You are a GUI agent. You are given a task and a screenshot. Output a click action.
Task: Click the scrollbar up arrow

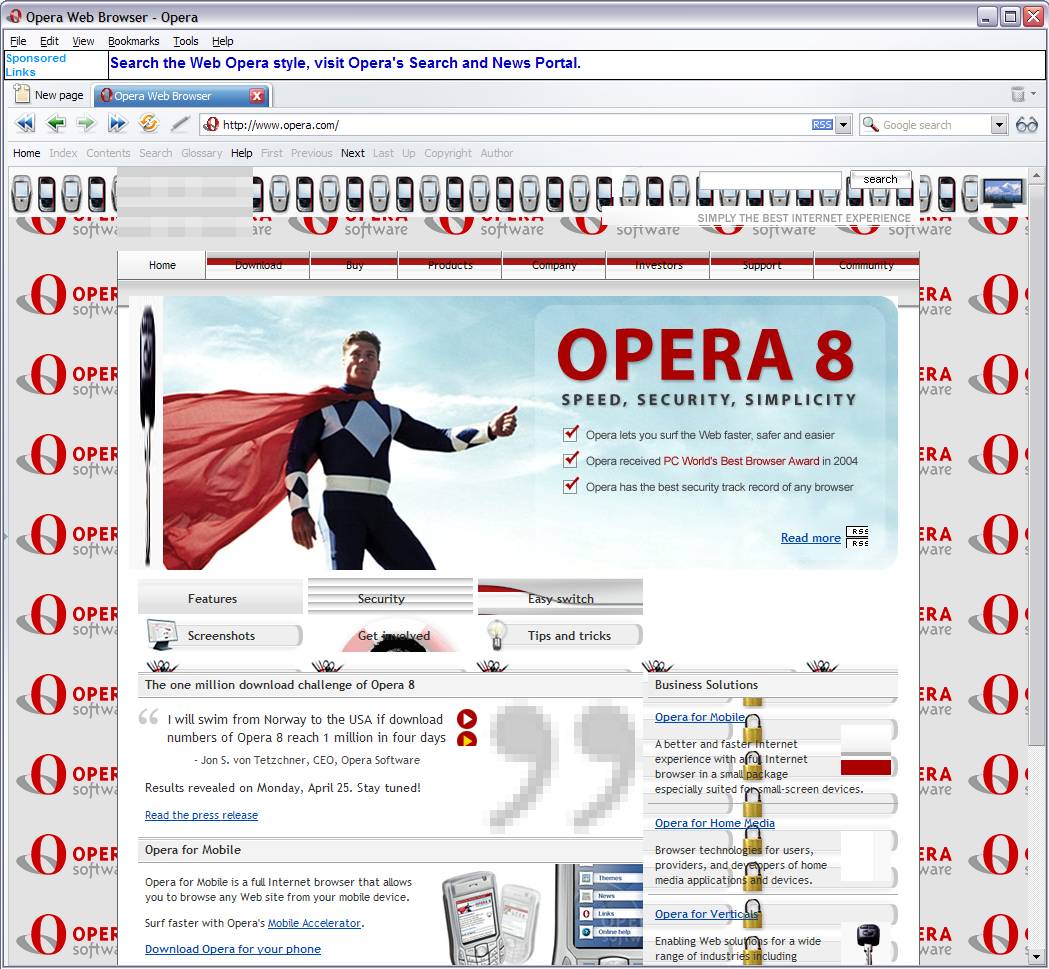1036,177
